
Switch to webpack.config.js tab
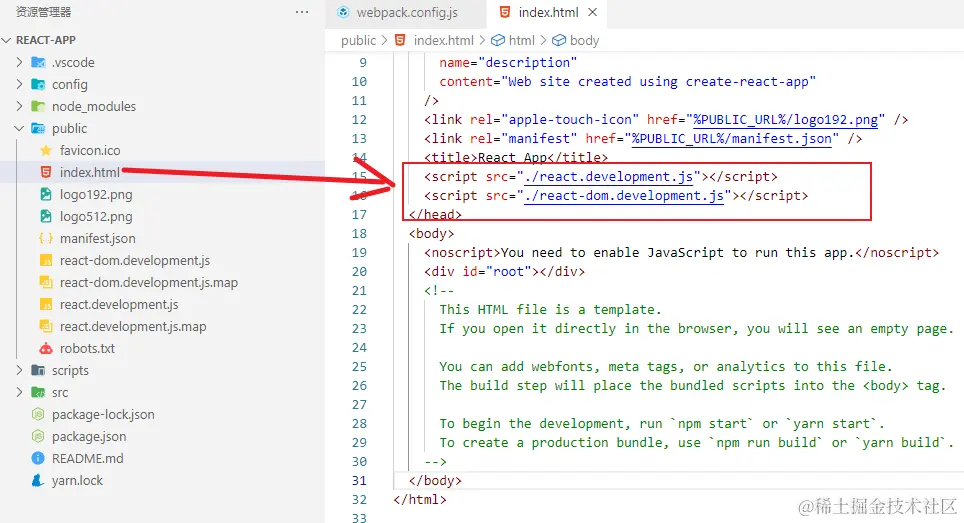(406, 13)
